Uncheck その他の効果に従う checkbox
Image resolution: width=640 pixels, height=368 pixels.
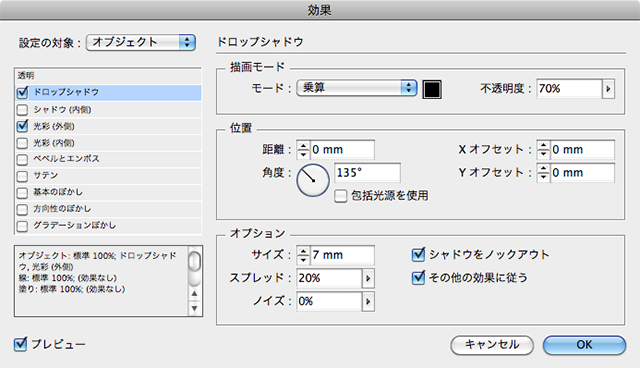point(418,278)
